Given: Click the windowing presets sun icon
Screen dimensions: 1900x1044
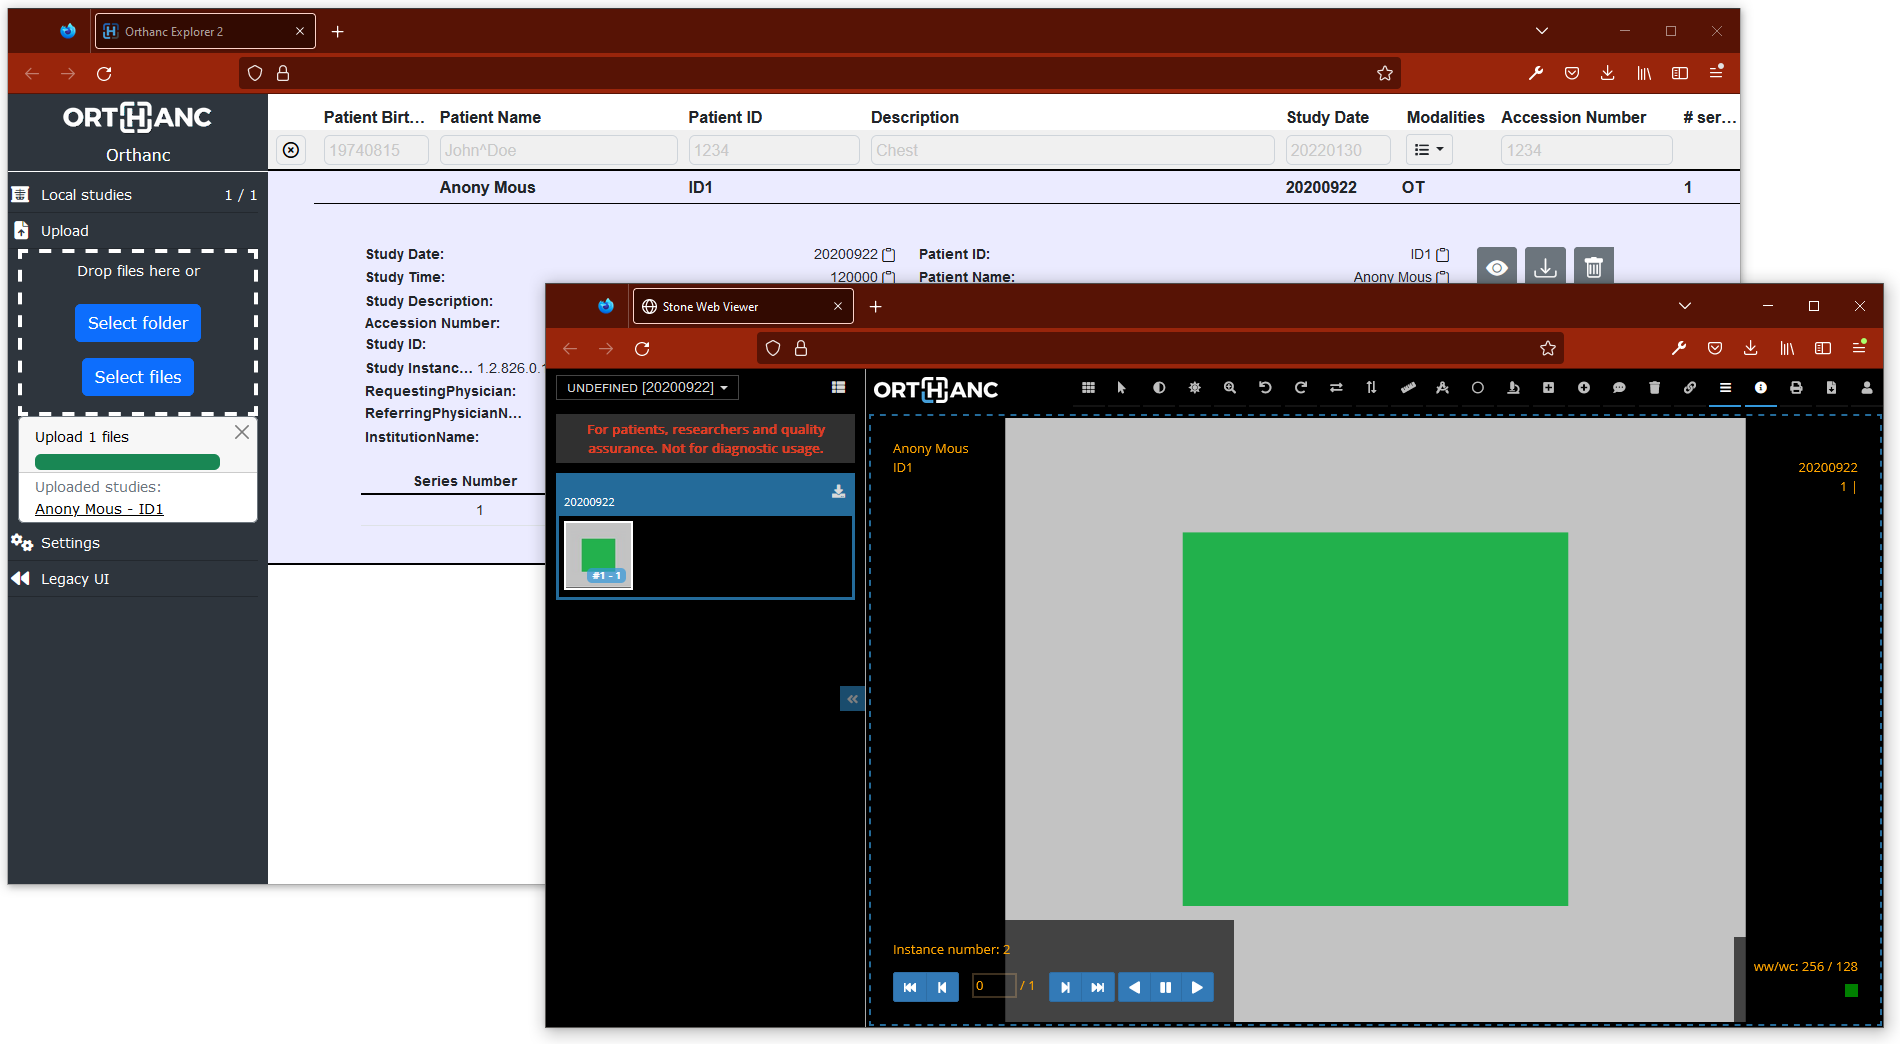Looking at the screenshot, I should pyautogui.click(x=1194, y=388).
